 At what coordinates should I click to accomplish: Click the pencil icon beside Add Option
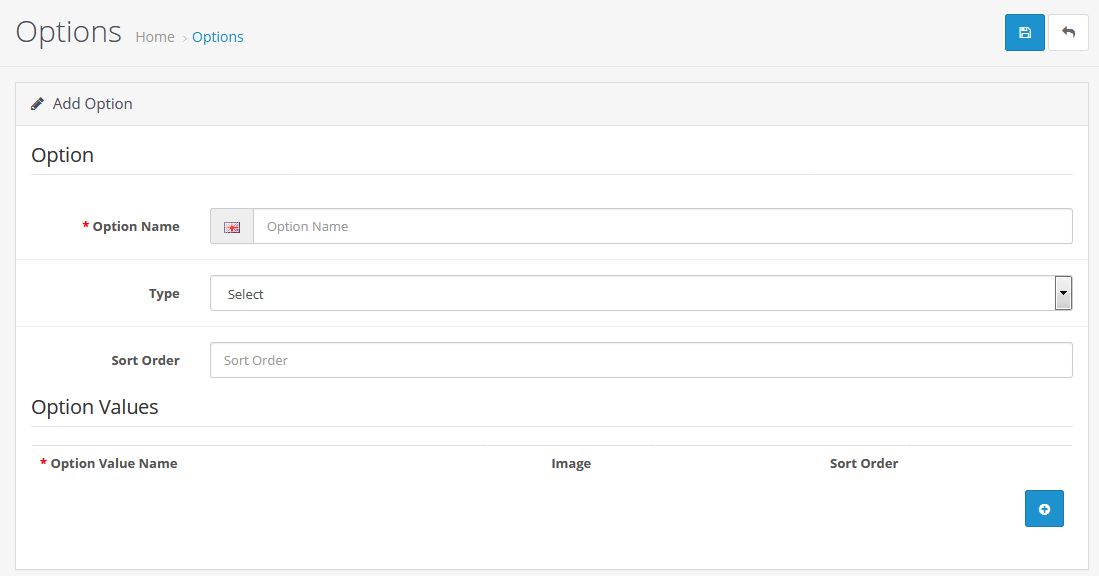coord(37,104)
